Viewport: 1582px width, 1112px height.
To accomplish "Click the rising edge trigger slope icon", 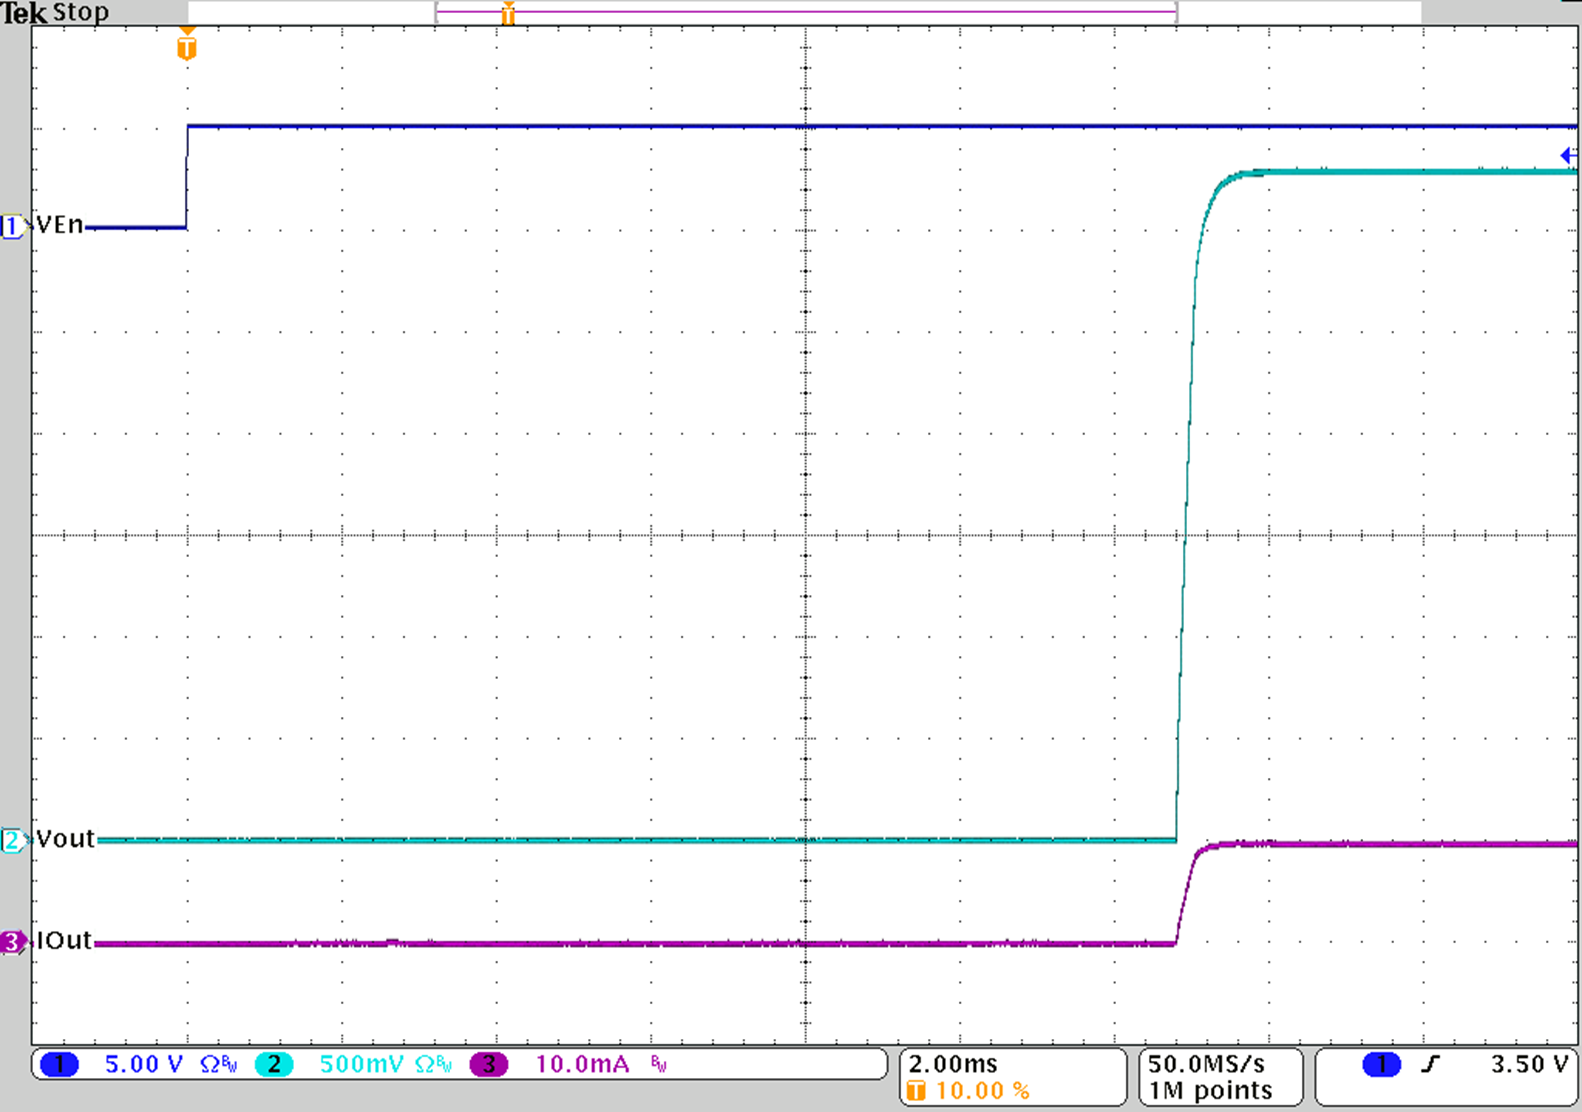I will [x=1430, y=1065].
